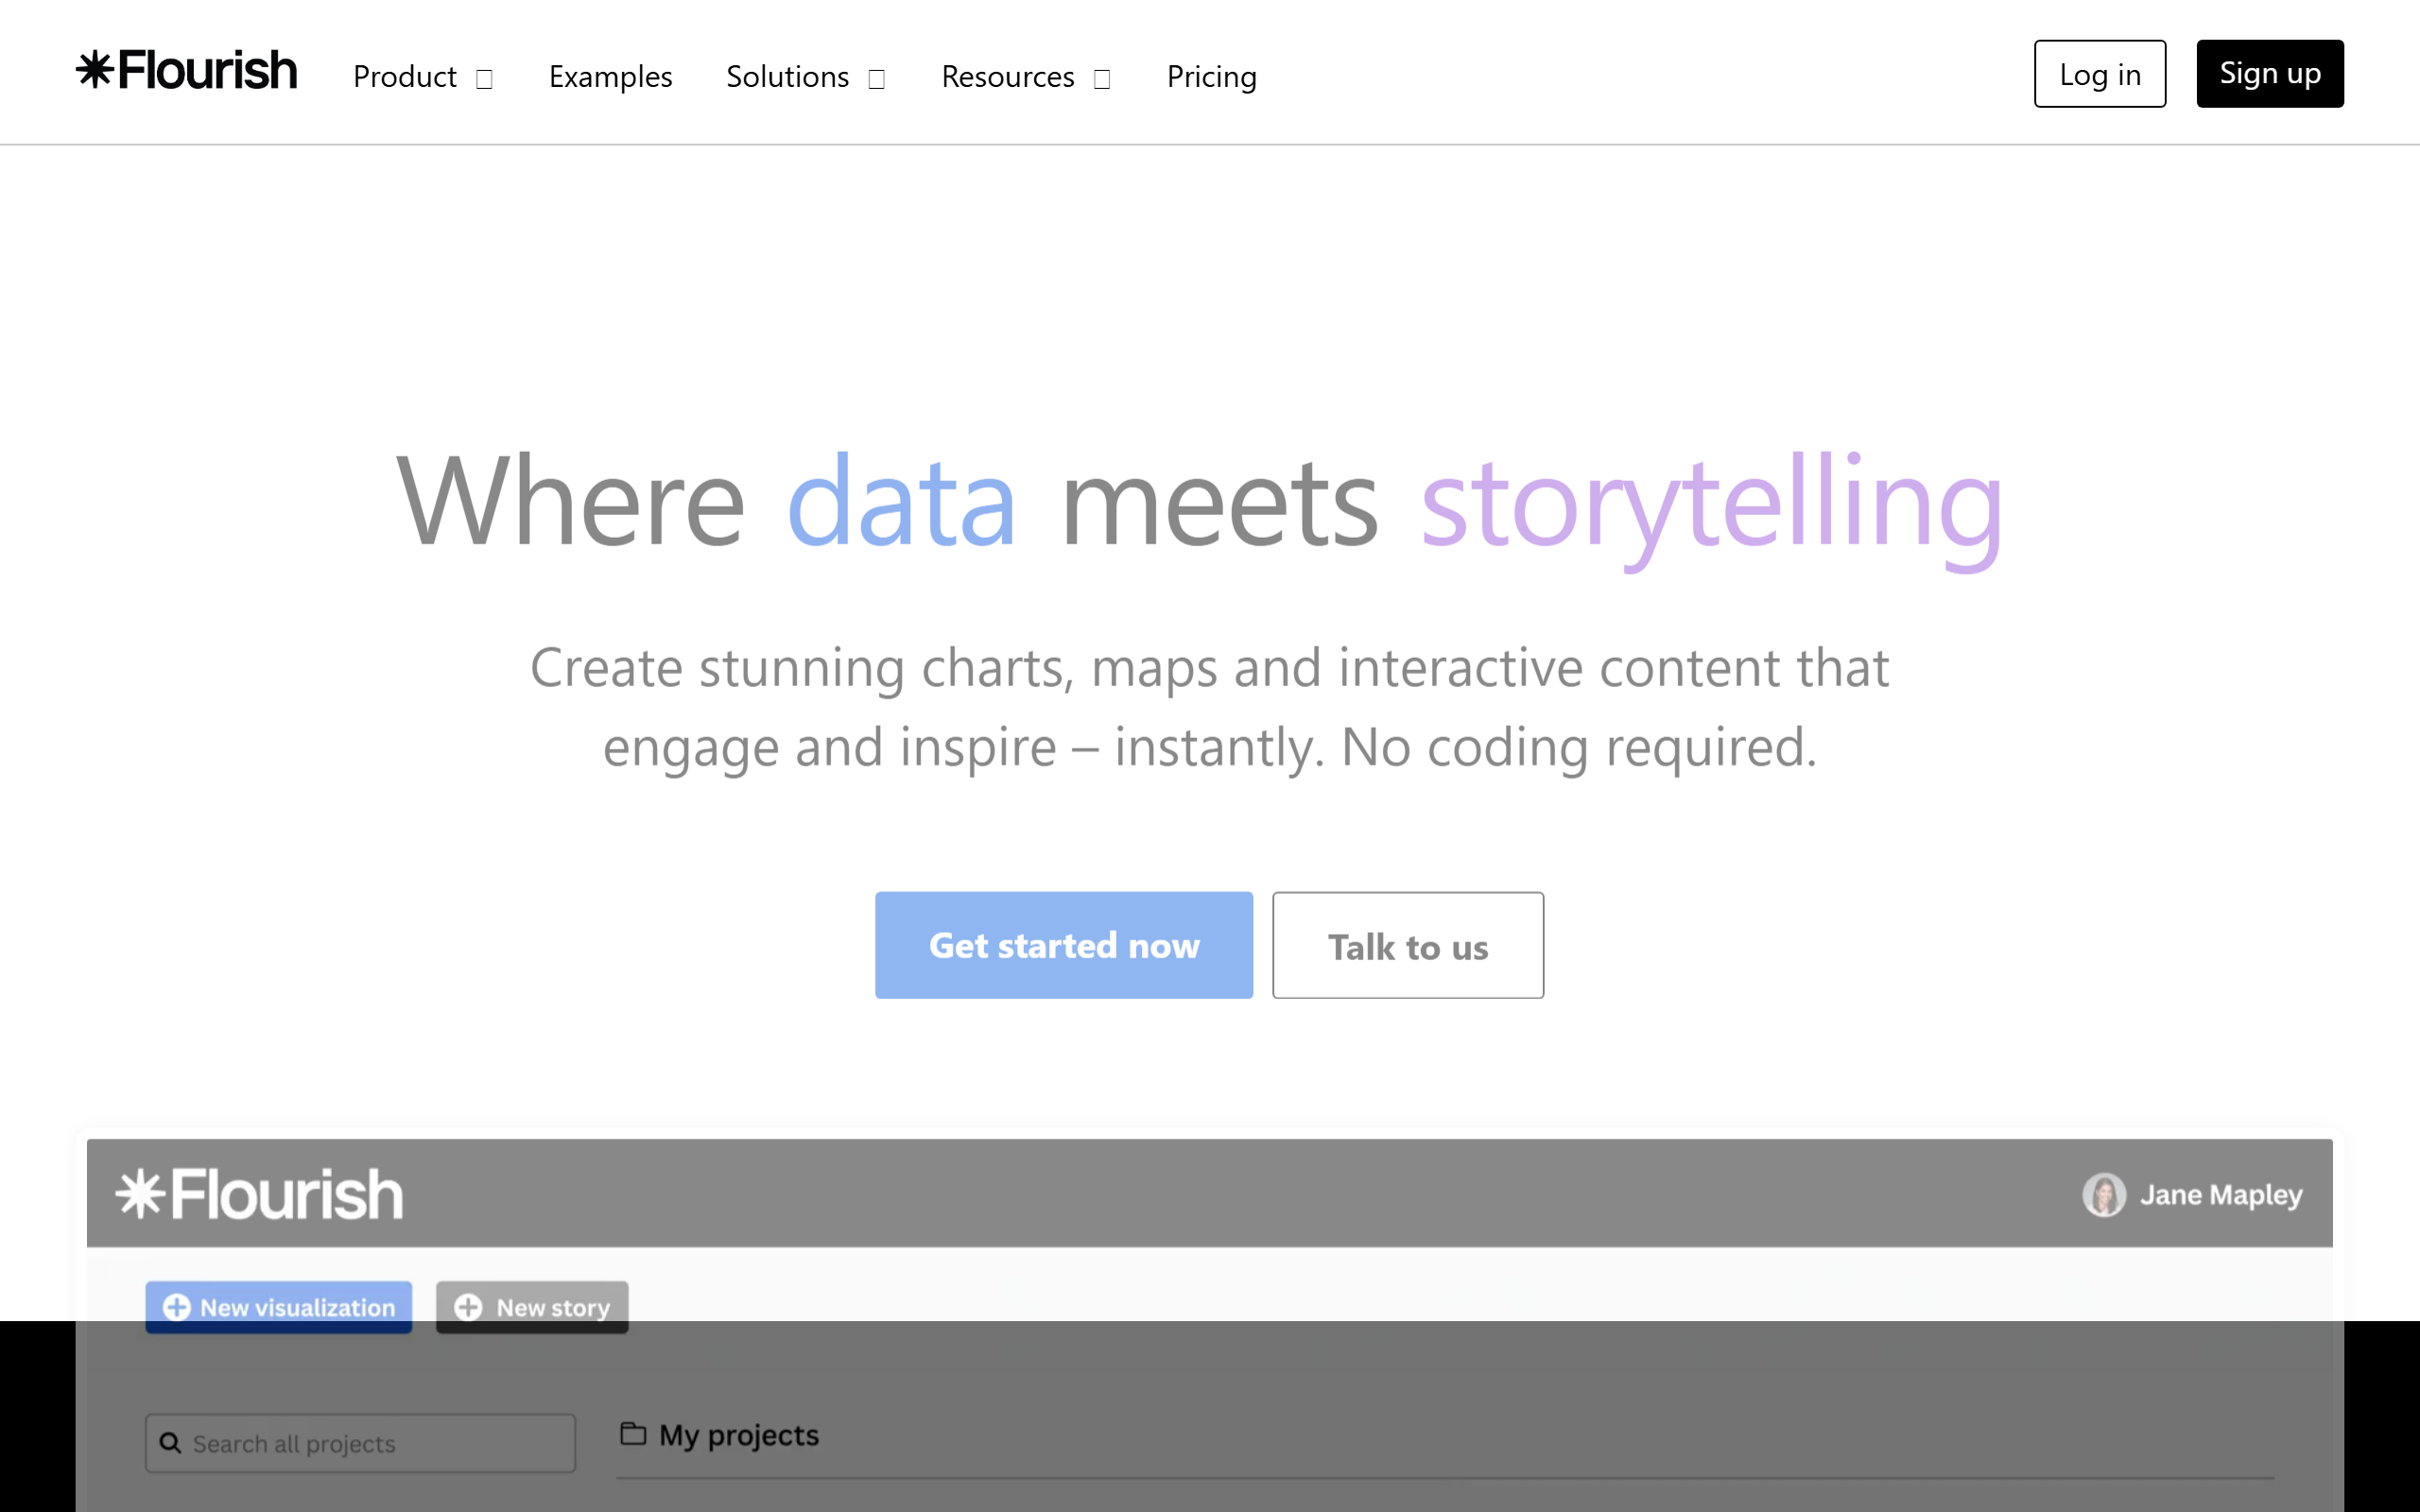Screen dimensions: 2420x1512
Task: Go to the Pricing page
Action: [x=1211, y=76]
